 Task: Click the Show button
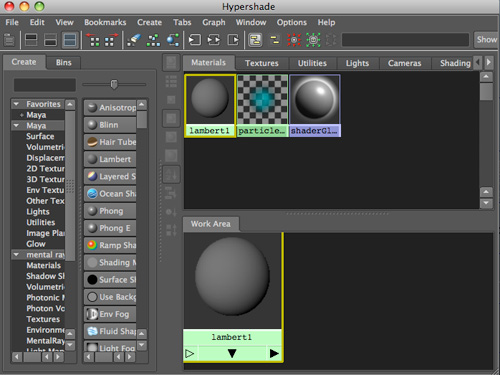[486, 40]
